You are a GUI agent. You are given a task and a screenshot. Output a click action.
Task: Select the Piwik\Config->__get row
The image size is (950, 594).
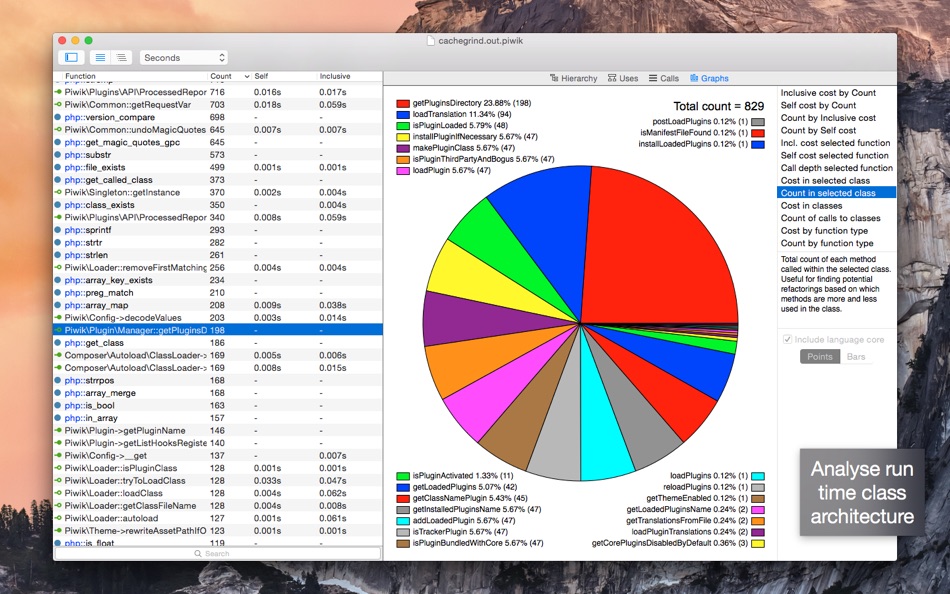[x=218, y=455]
